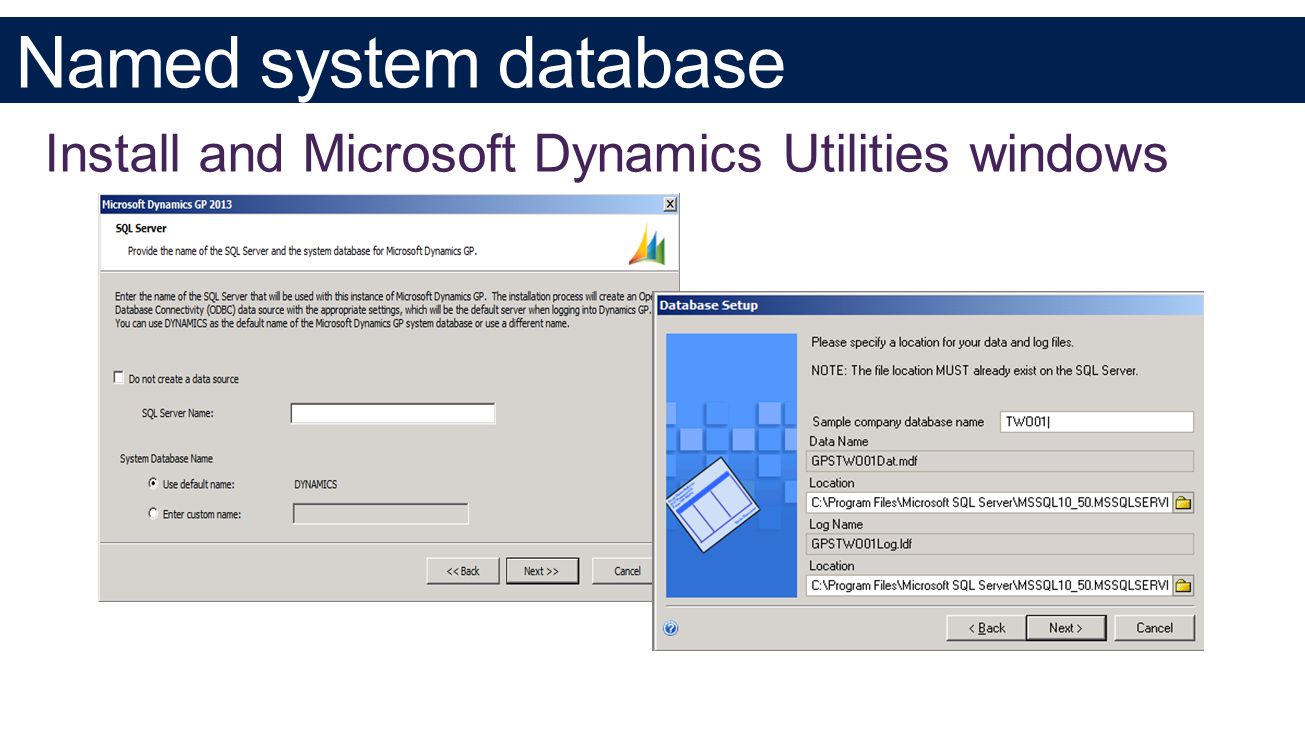1305x734 pixels.
Task: Go Back in the Database Setup wizard
Action: [986, 628]
